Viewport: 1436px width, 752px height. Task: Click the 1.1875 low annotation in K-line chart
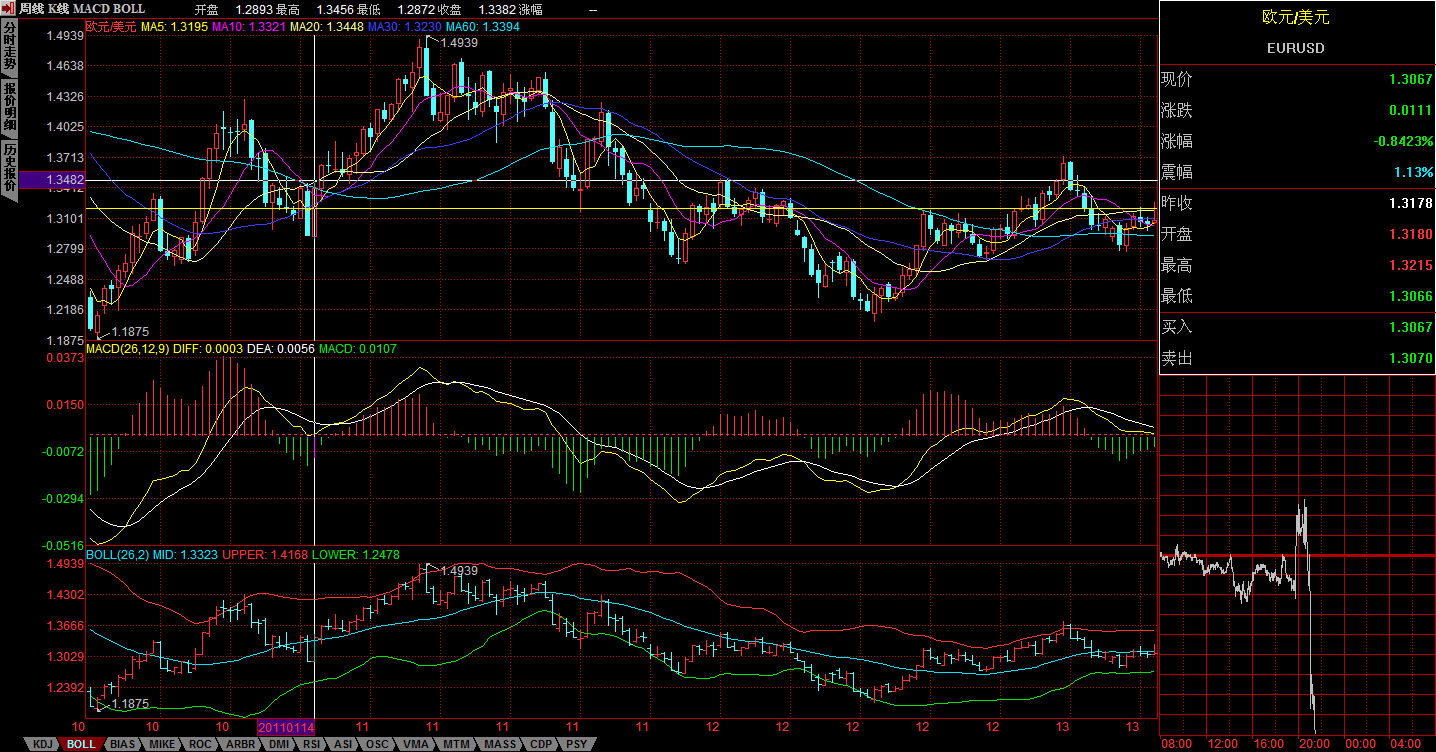130,331
